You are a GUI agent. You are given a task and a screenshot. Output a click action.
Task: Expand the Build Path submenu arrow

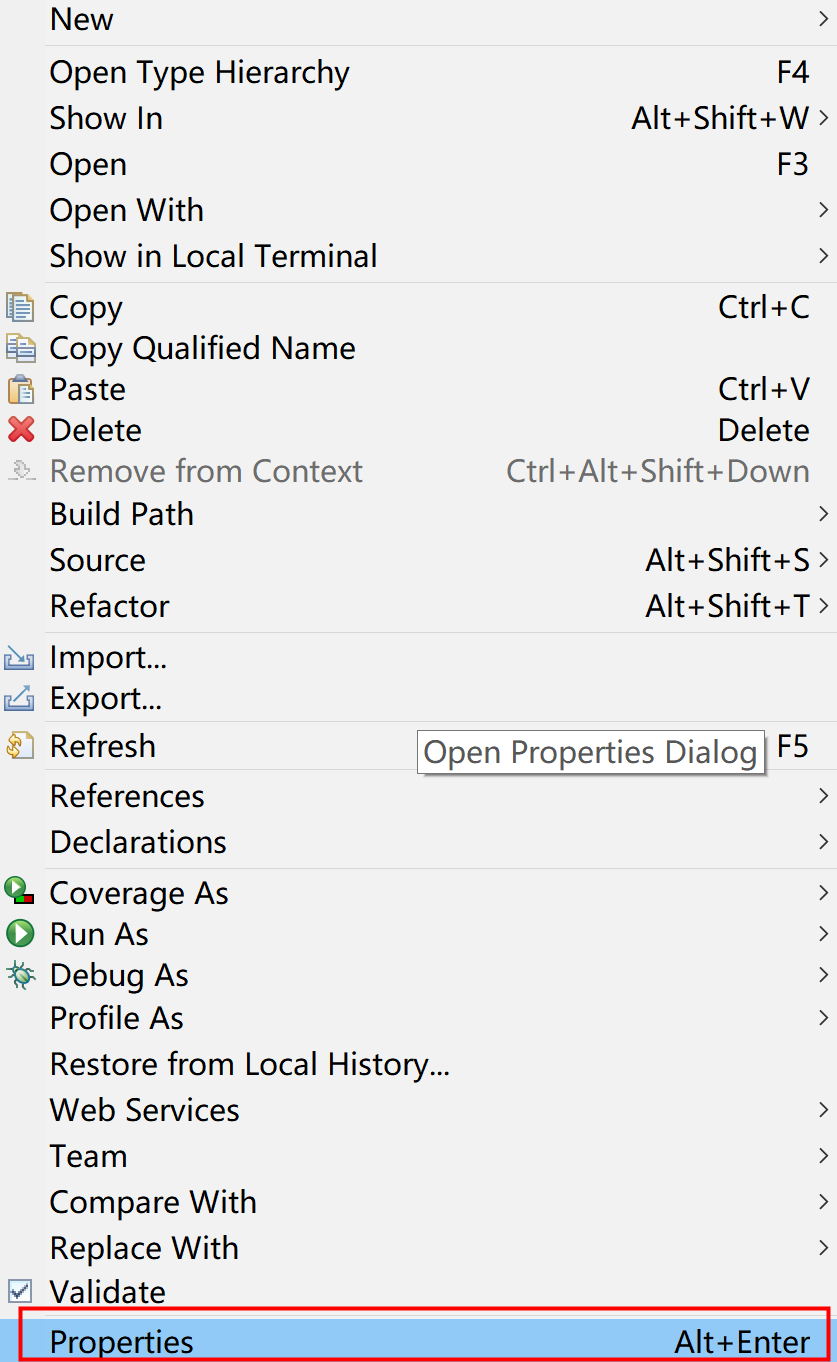(824, 514)
